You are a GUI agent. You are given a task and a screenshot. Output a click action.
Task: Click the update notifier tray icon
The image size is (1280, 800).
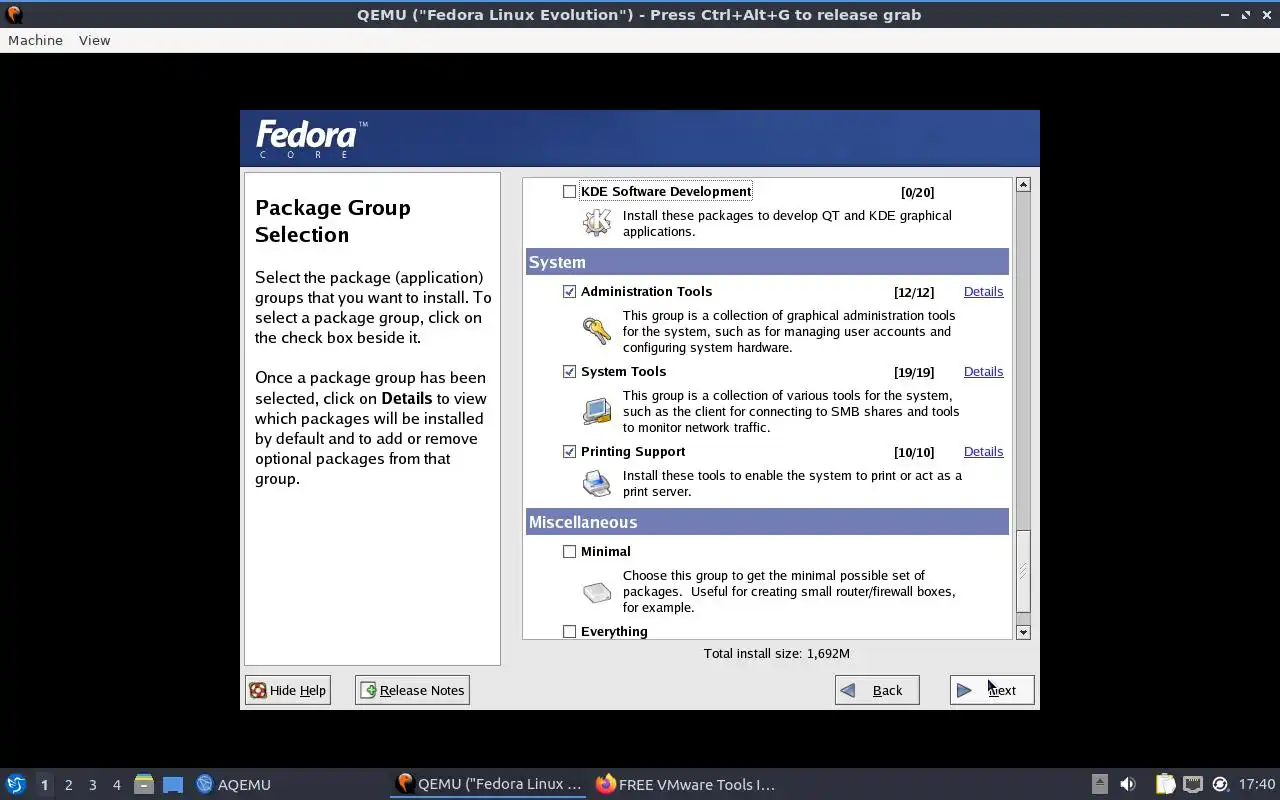pyautogui.click(x=1220, y=784)
